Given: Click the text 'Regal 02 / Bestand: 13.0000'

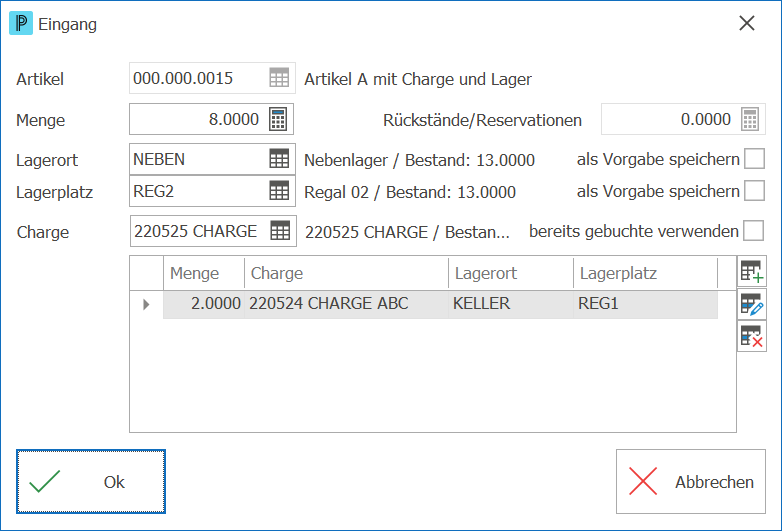Looking at the screenshot, I should coord(410,192).
